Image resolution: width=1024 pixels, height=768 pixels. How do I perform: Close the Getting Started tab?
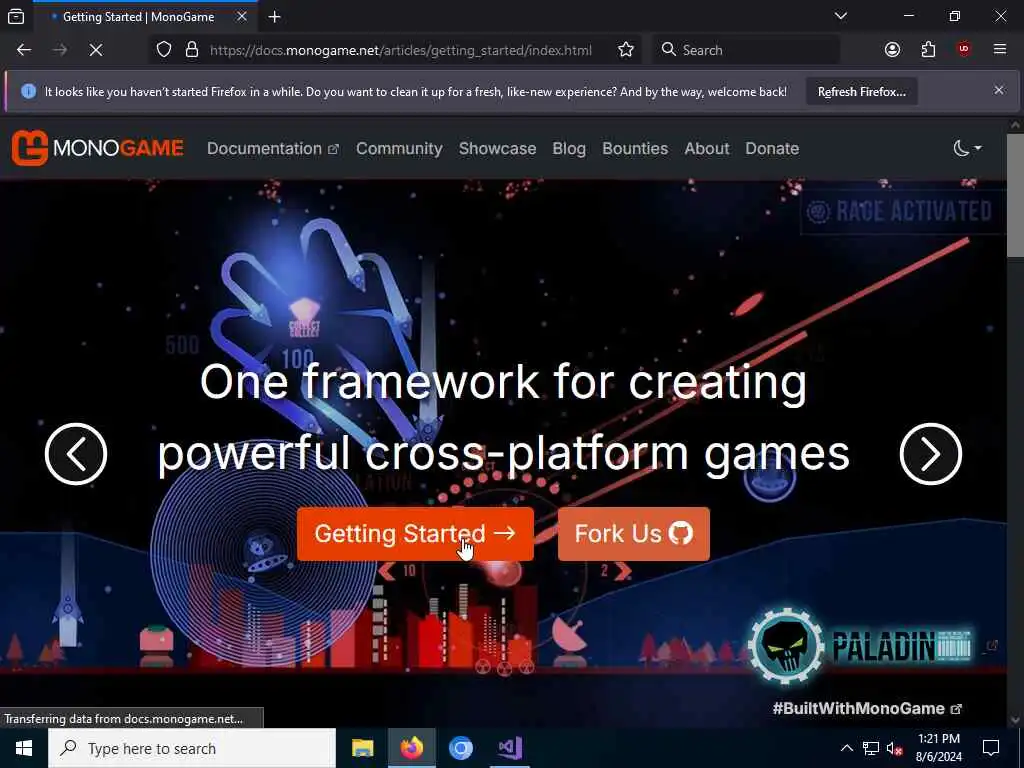click(242, 16)
